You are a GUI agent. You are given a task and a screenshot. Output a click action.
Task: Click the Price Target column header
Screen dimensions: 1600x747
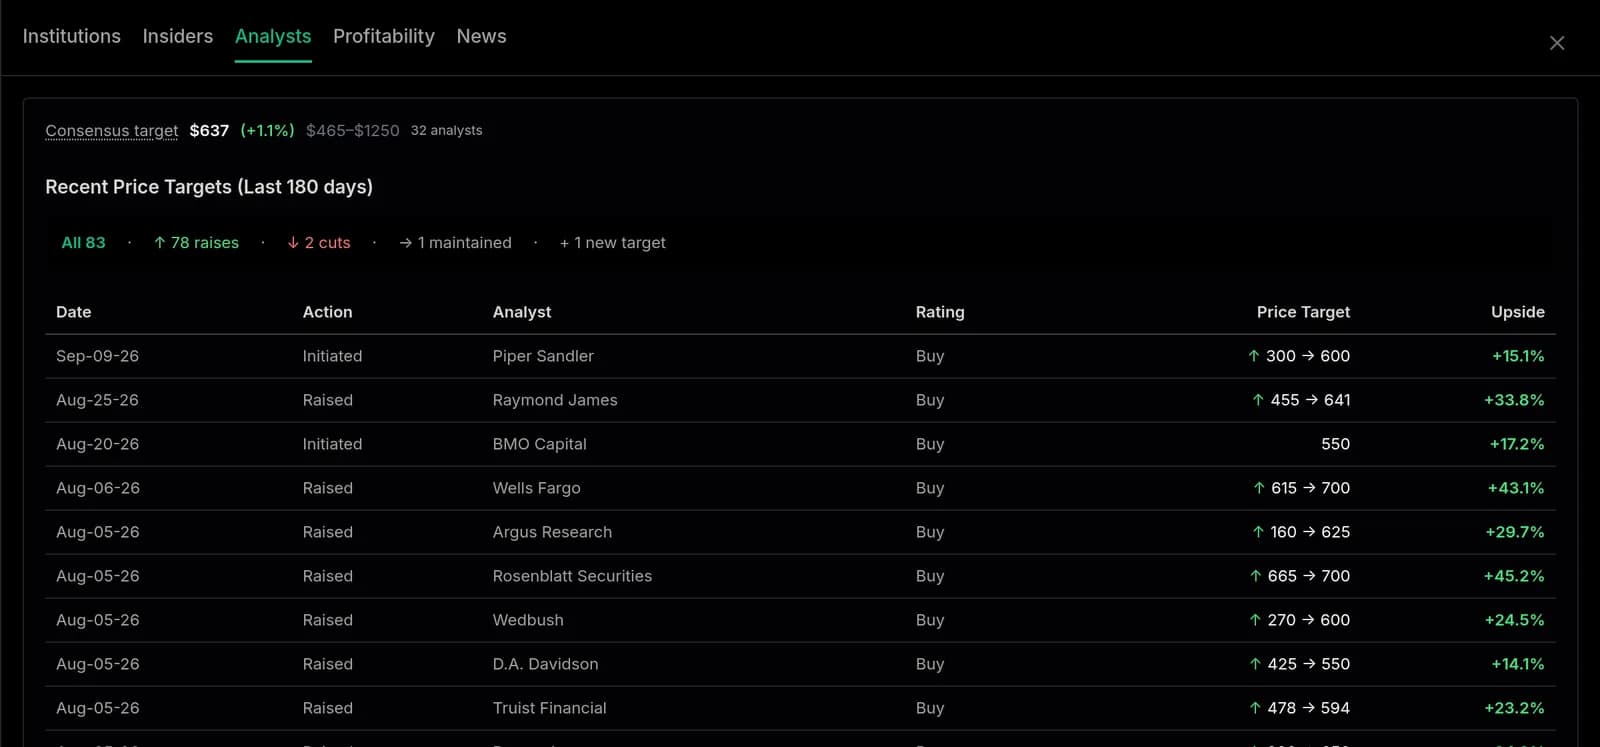click(1303, 312)
